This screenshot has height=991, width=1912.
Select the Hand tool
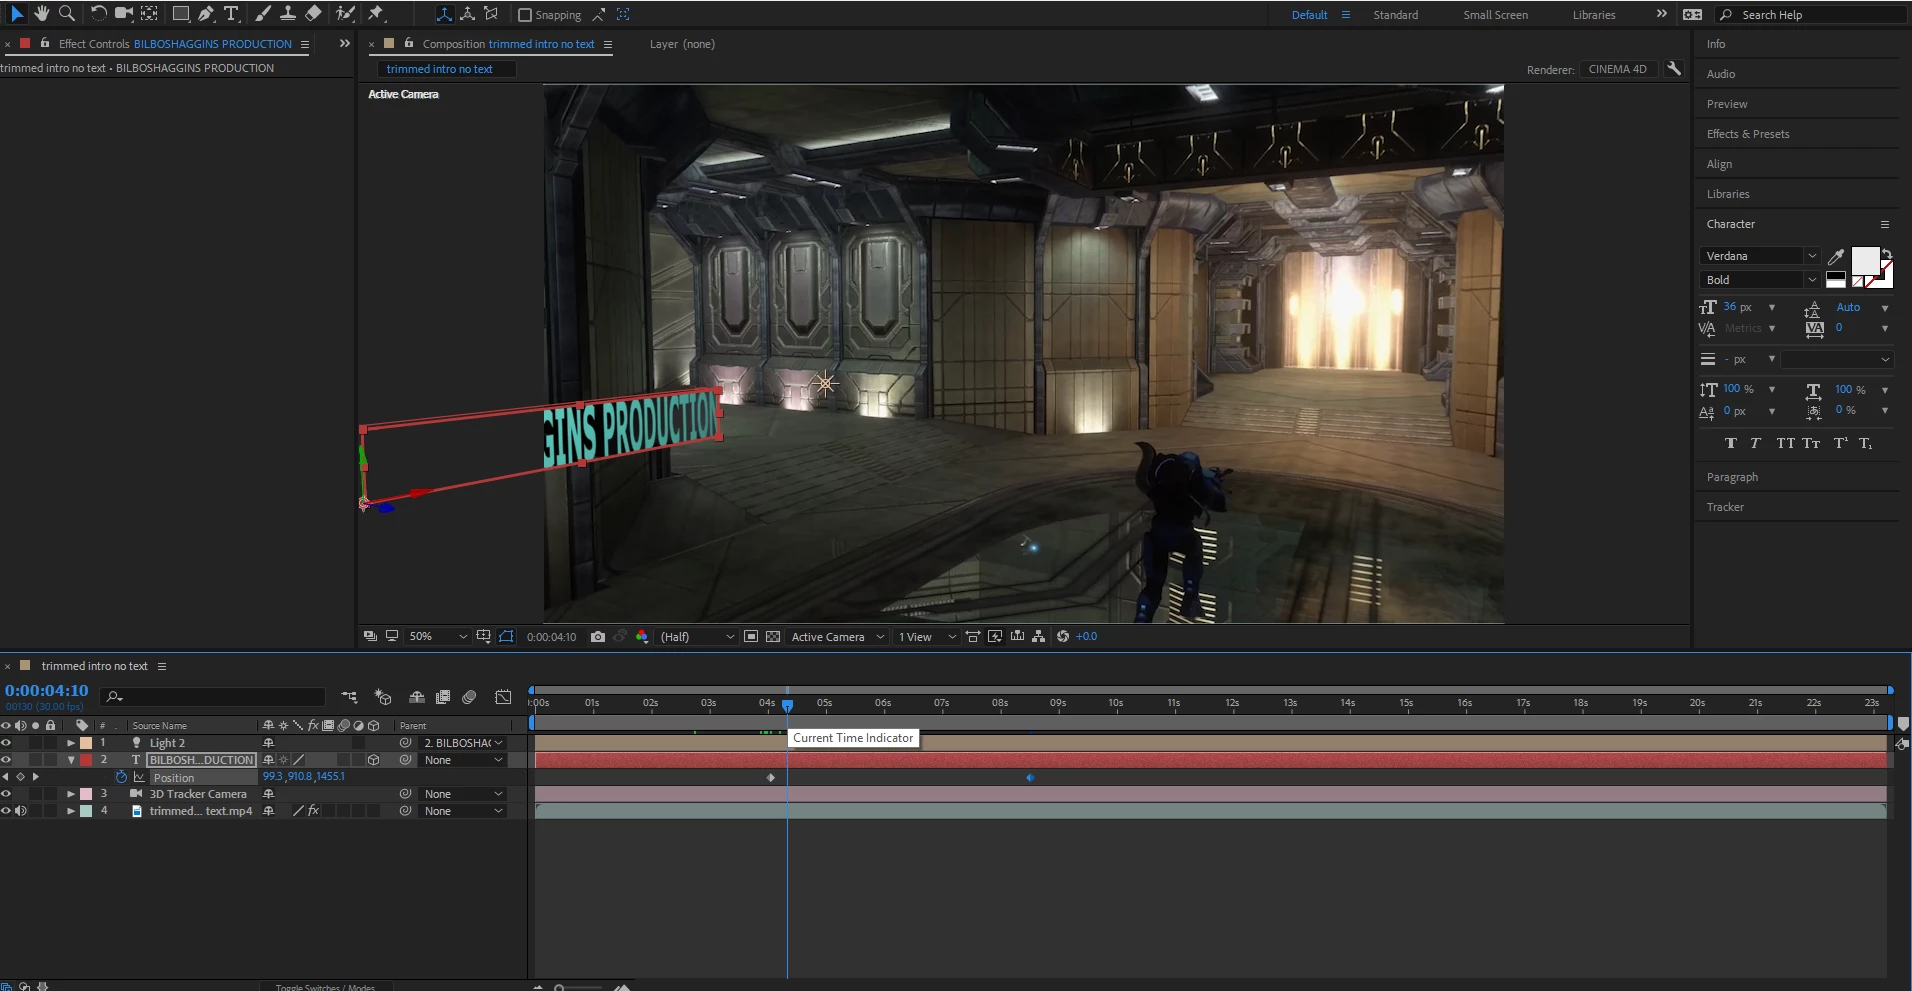42,14
